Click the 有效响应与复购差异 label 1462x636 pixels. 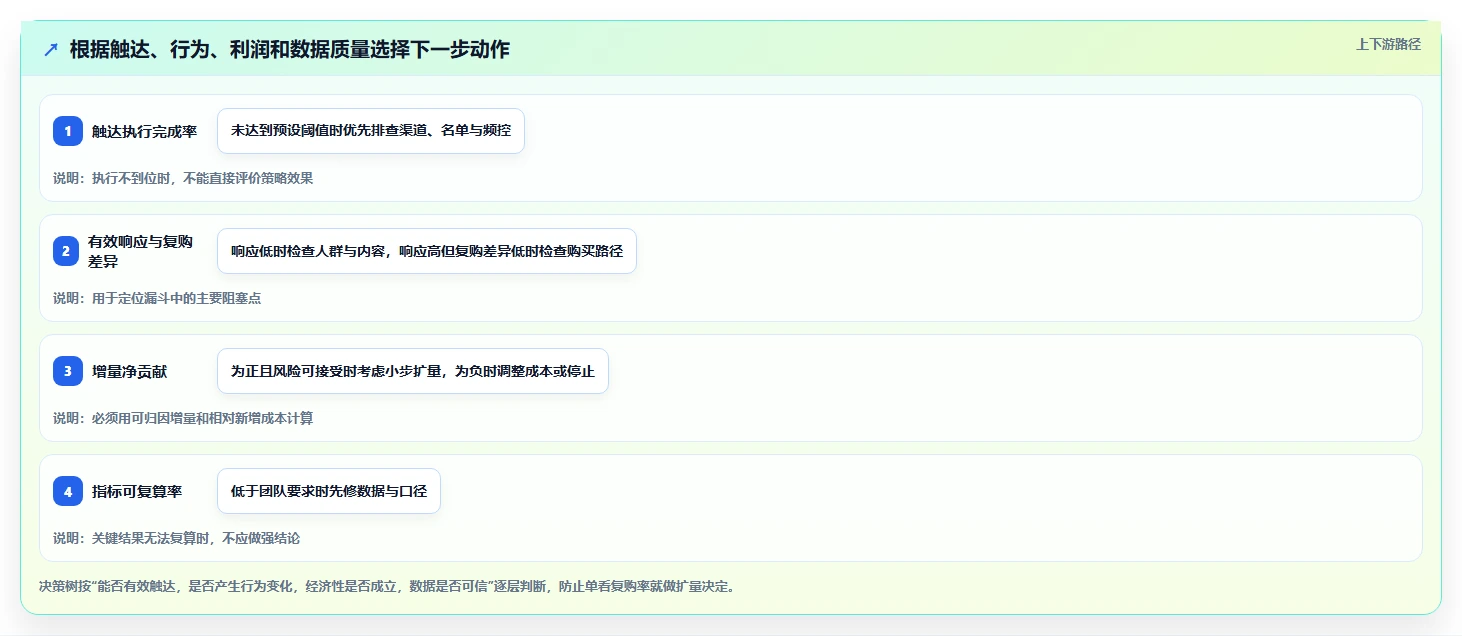tap(140, 251)
